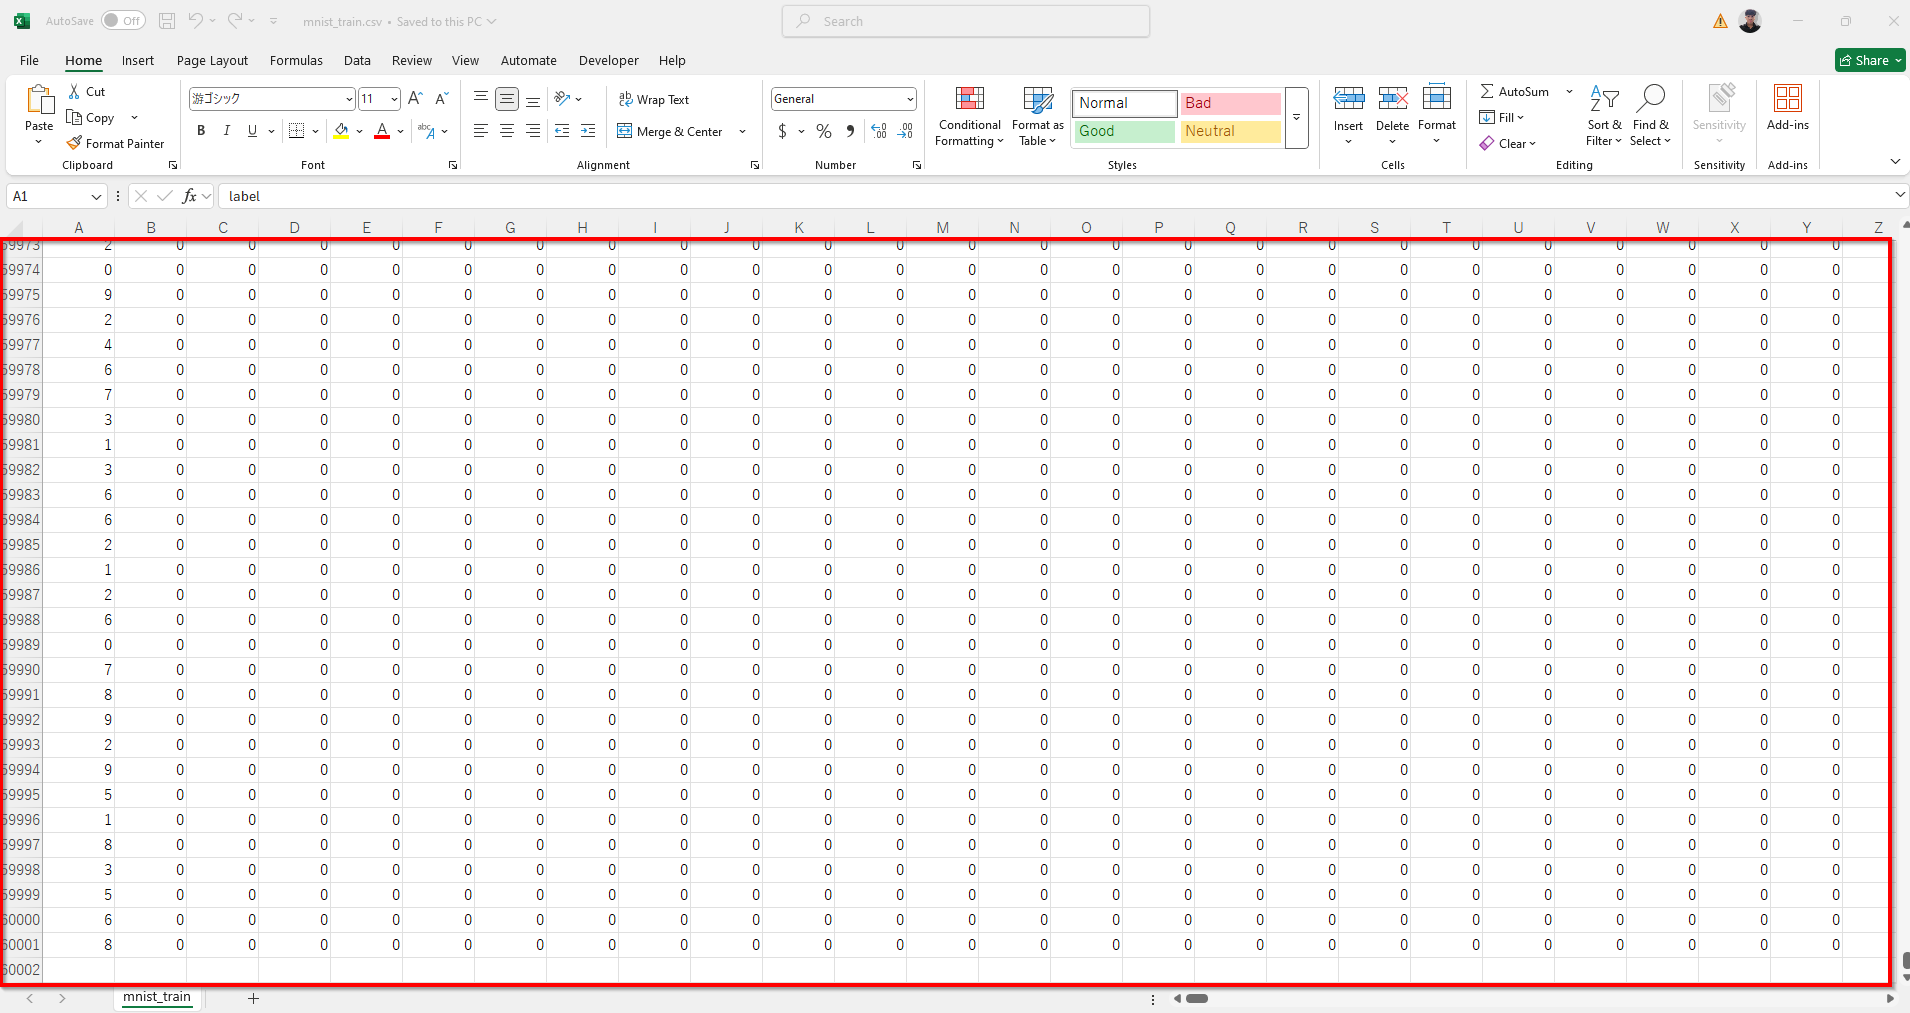Open the Formulas ribbon tab
This screenshot has height=1013, width=1910.
coord(296,60)
